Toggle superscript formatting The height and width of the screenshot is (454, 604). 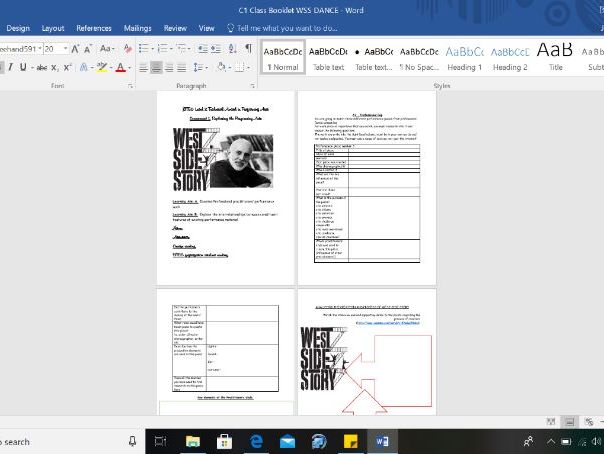tap(68, 67)
